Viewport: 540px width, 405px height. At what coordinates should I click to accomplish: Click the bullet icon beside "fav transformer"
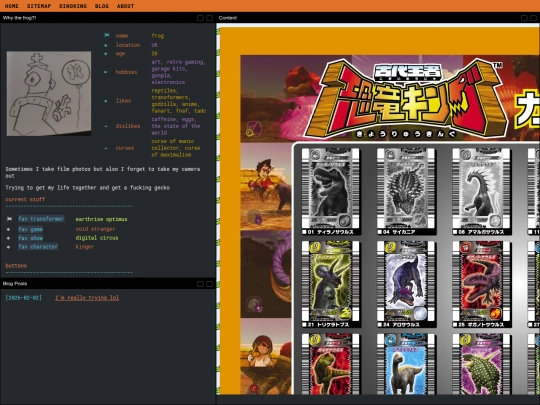tap(9, 219)
